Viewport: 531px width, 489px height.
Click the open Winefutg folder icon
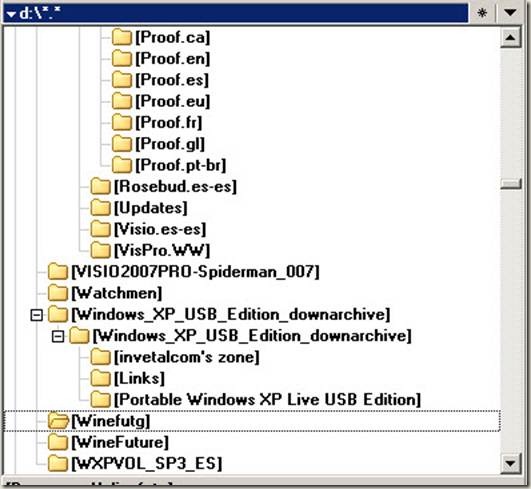(59, 421)
